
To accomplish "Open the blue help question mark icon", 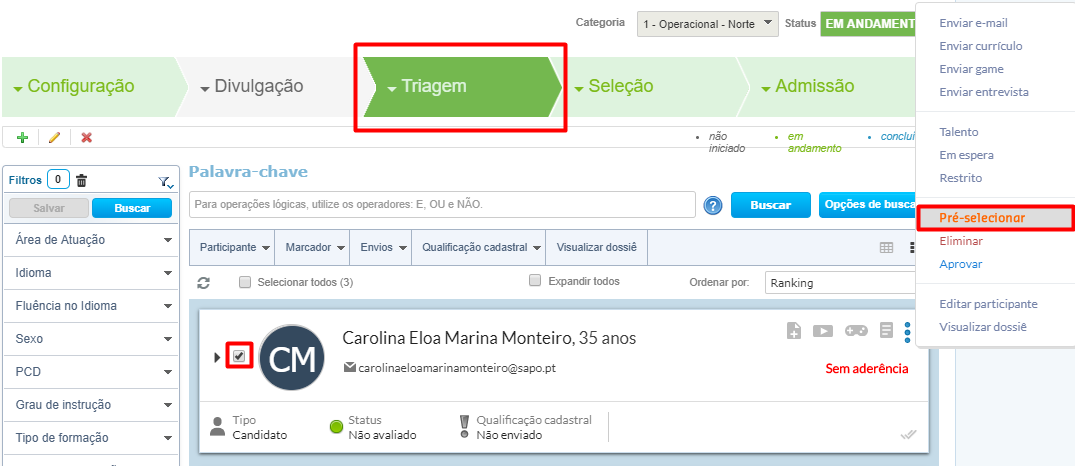I will pyautogui.click(x=713, y=206).
